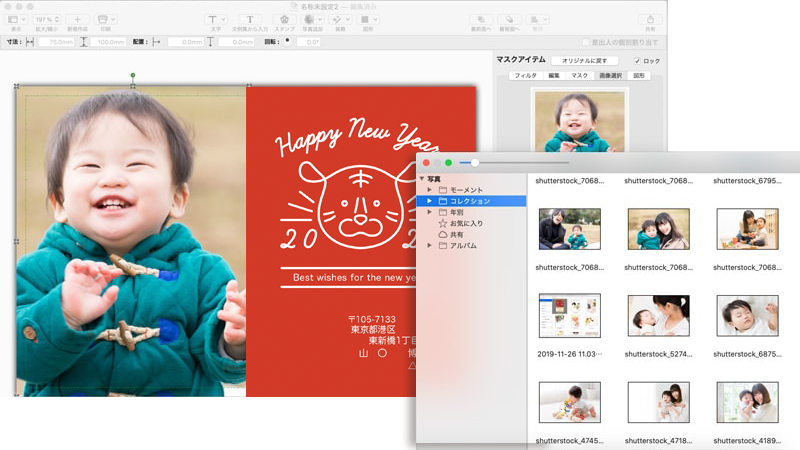Select the お気に入り star row

[x=472, y=223]
